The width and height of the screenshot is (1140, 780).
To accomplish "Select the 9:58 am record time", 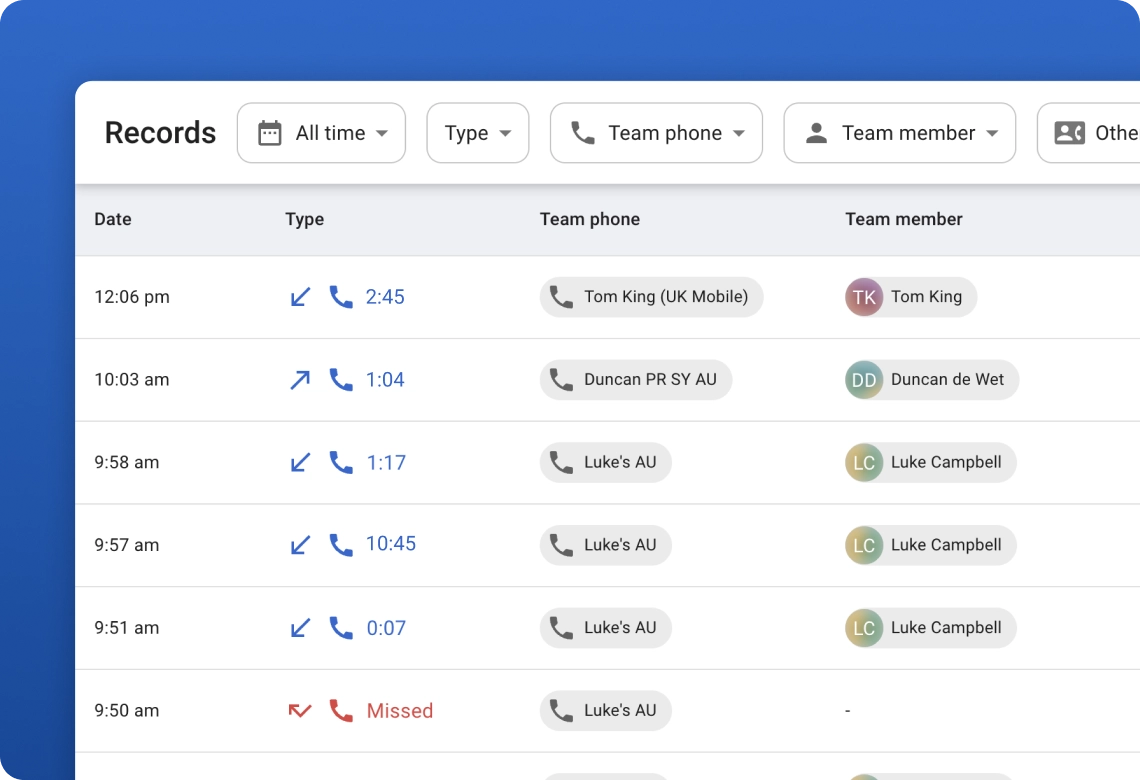I will click(x=127, y=462).
